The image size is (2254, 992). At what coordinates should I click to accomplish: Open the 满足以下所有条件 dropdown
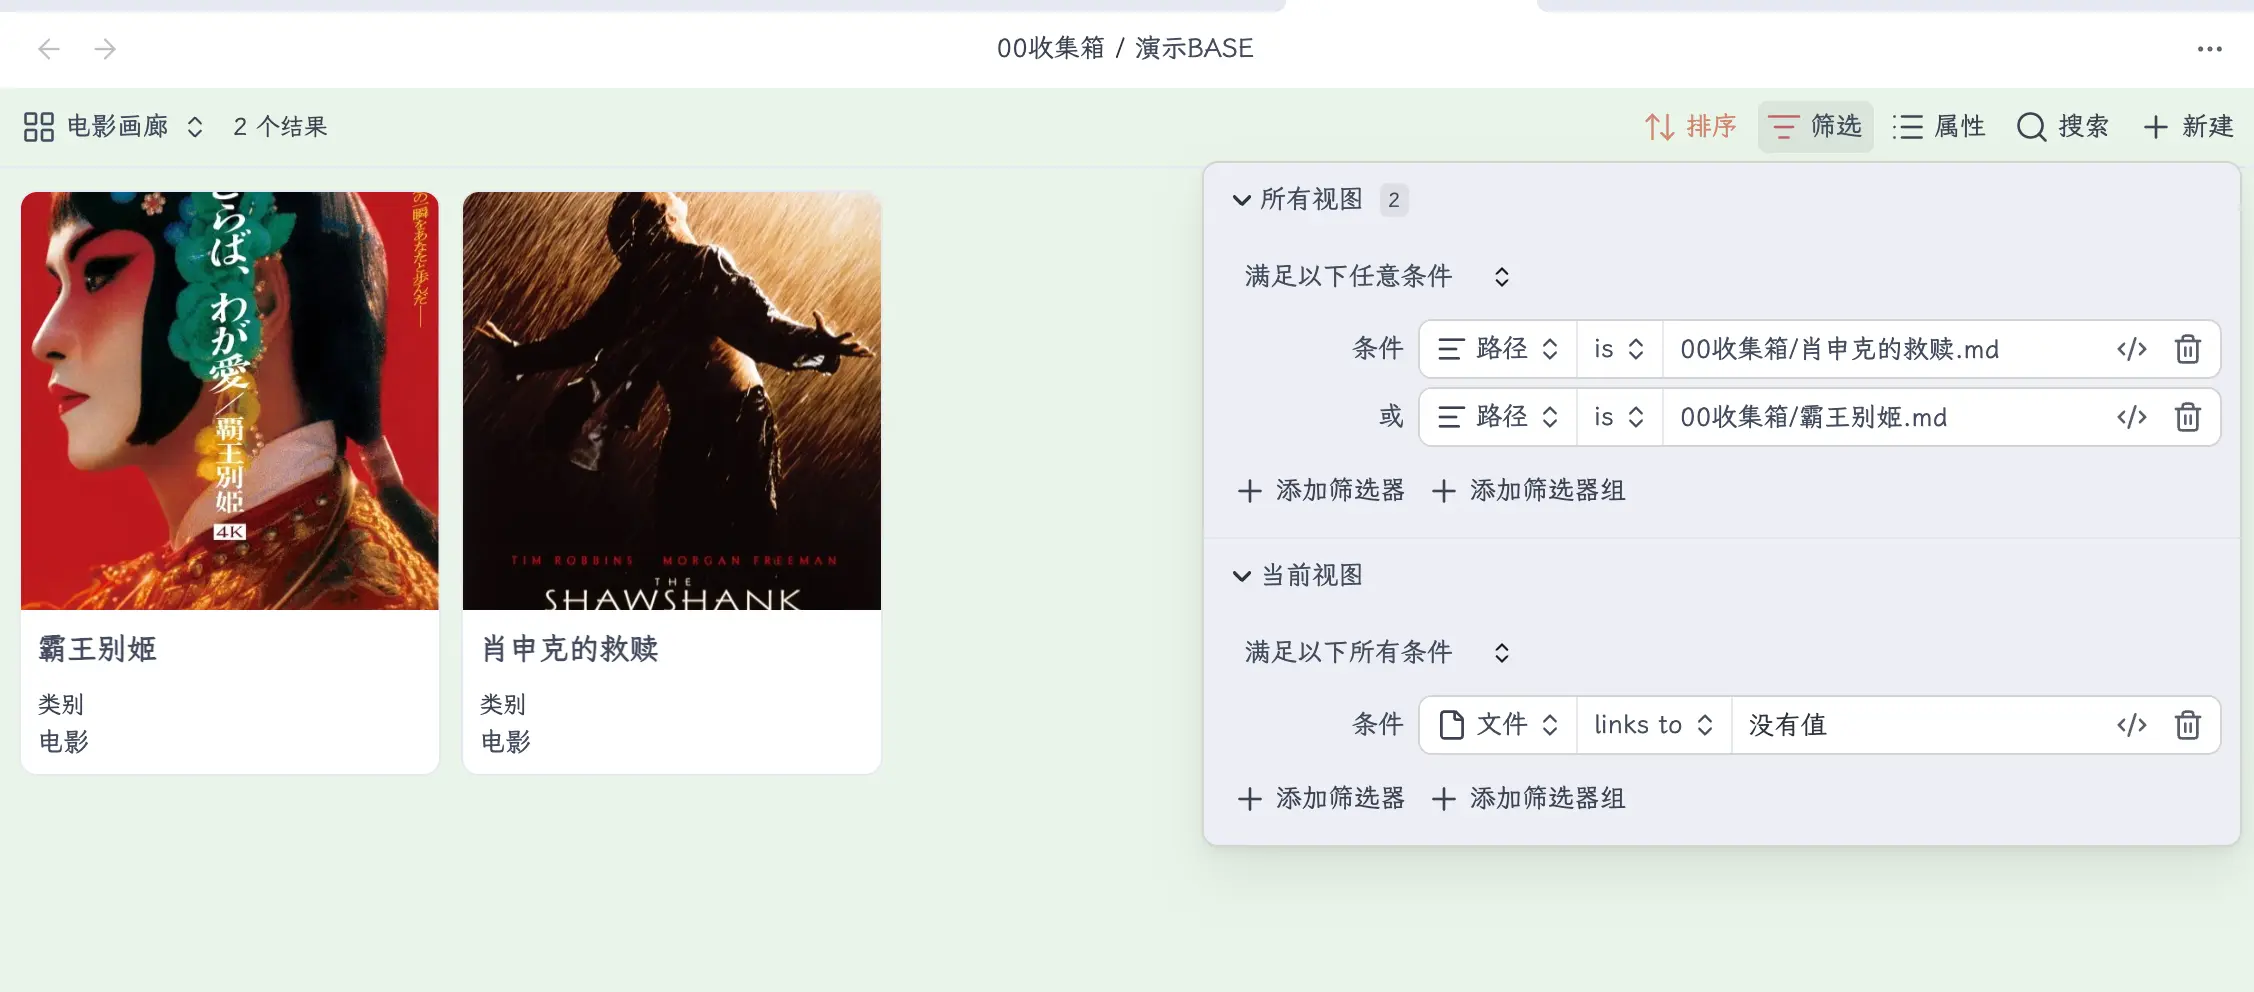(x=1376, y=653)
